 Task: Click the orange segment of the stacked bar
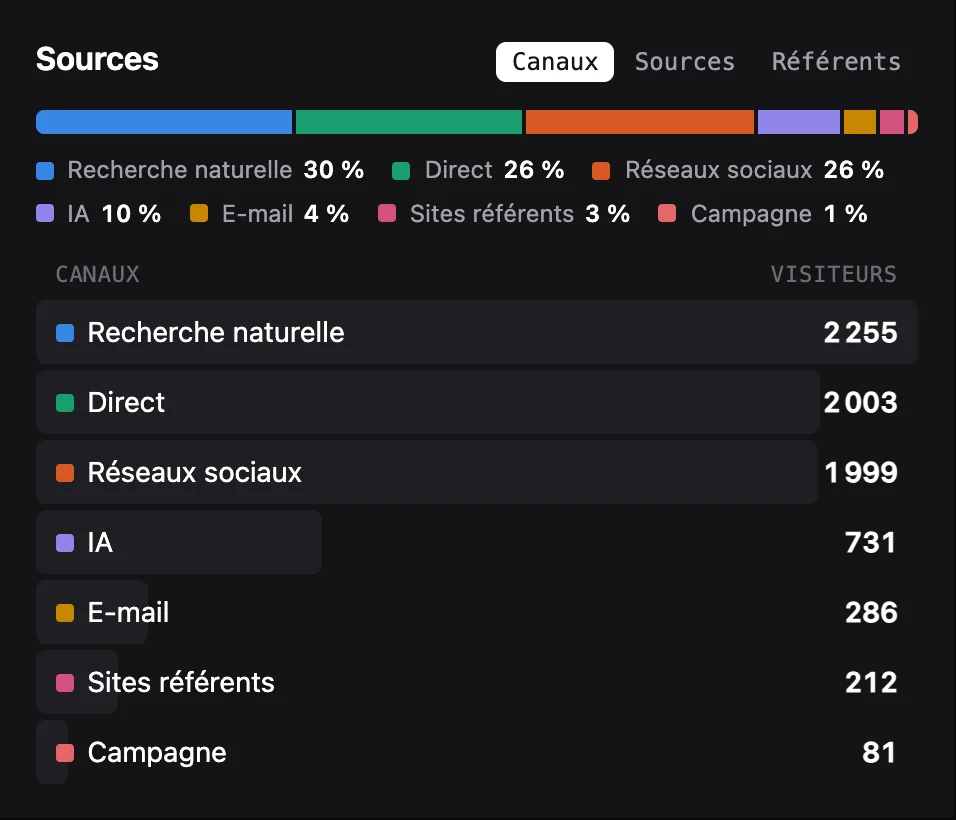point(640,122)
